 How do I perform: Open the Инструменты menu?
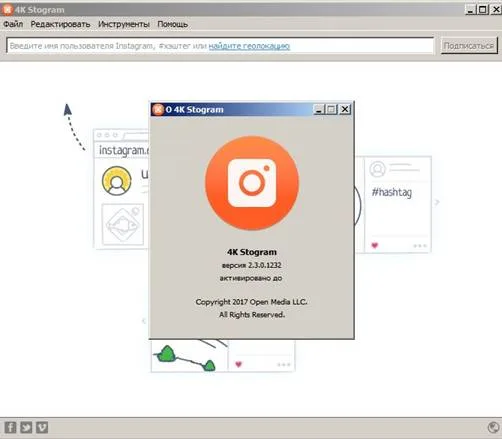click(124, 24)
